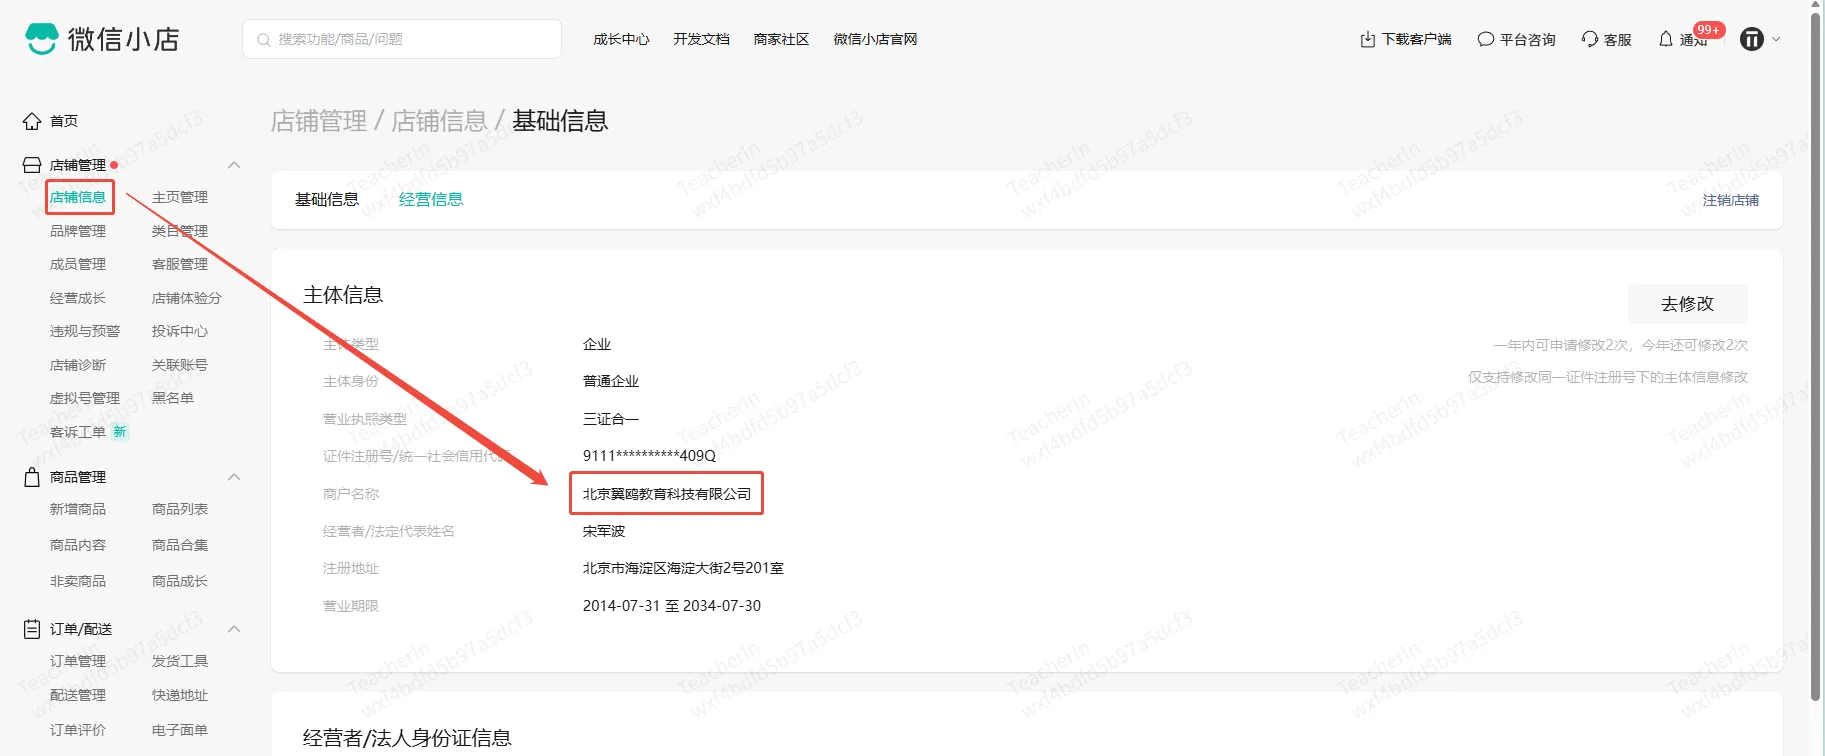Focus the 搜索功能/商品/问题 search box

pos(402,39)
